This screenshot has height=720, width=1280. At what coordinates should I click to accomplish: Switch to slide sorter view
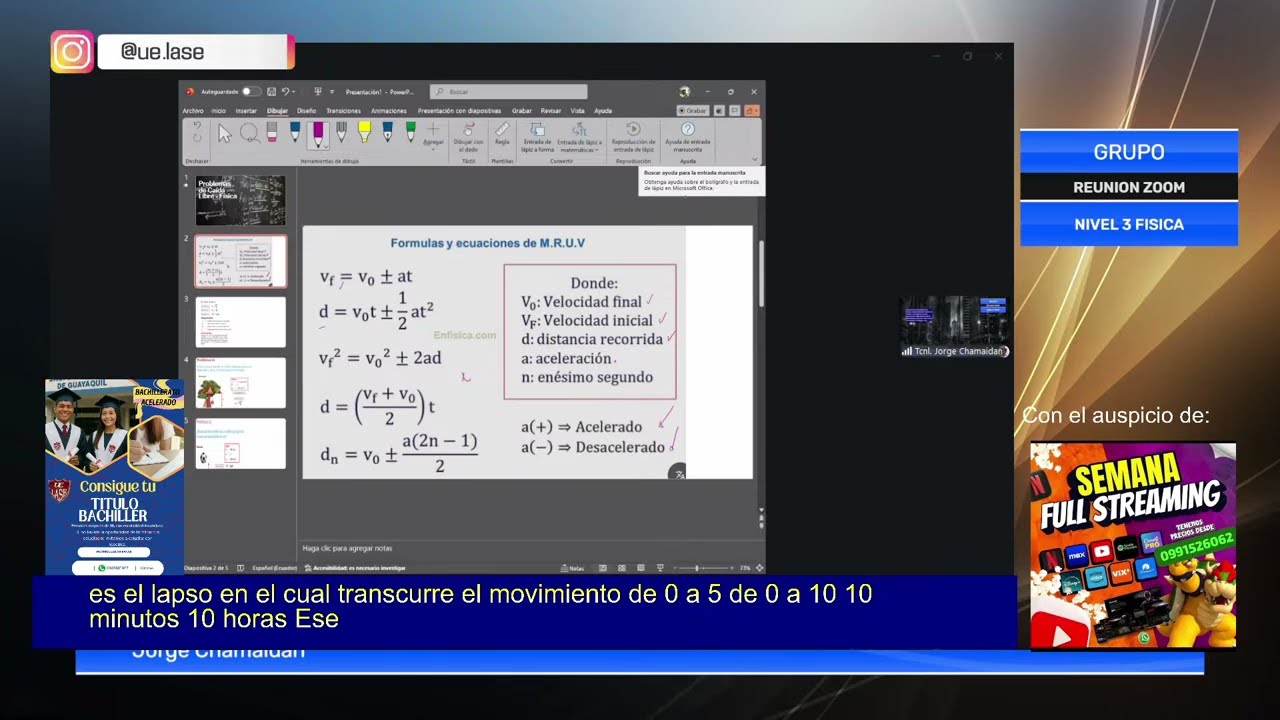click(x=621, y=568)
